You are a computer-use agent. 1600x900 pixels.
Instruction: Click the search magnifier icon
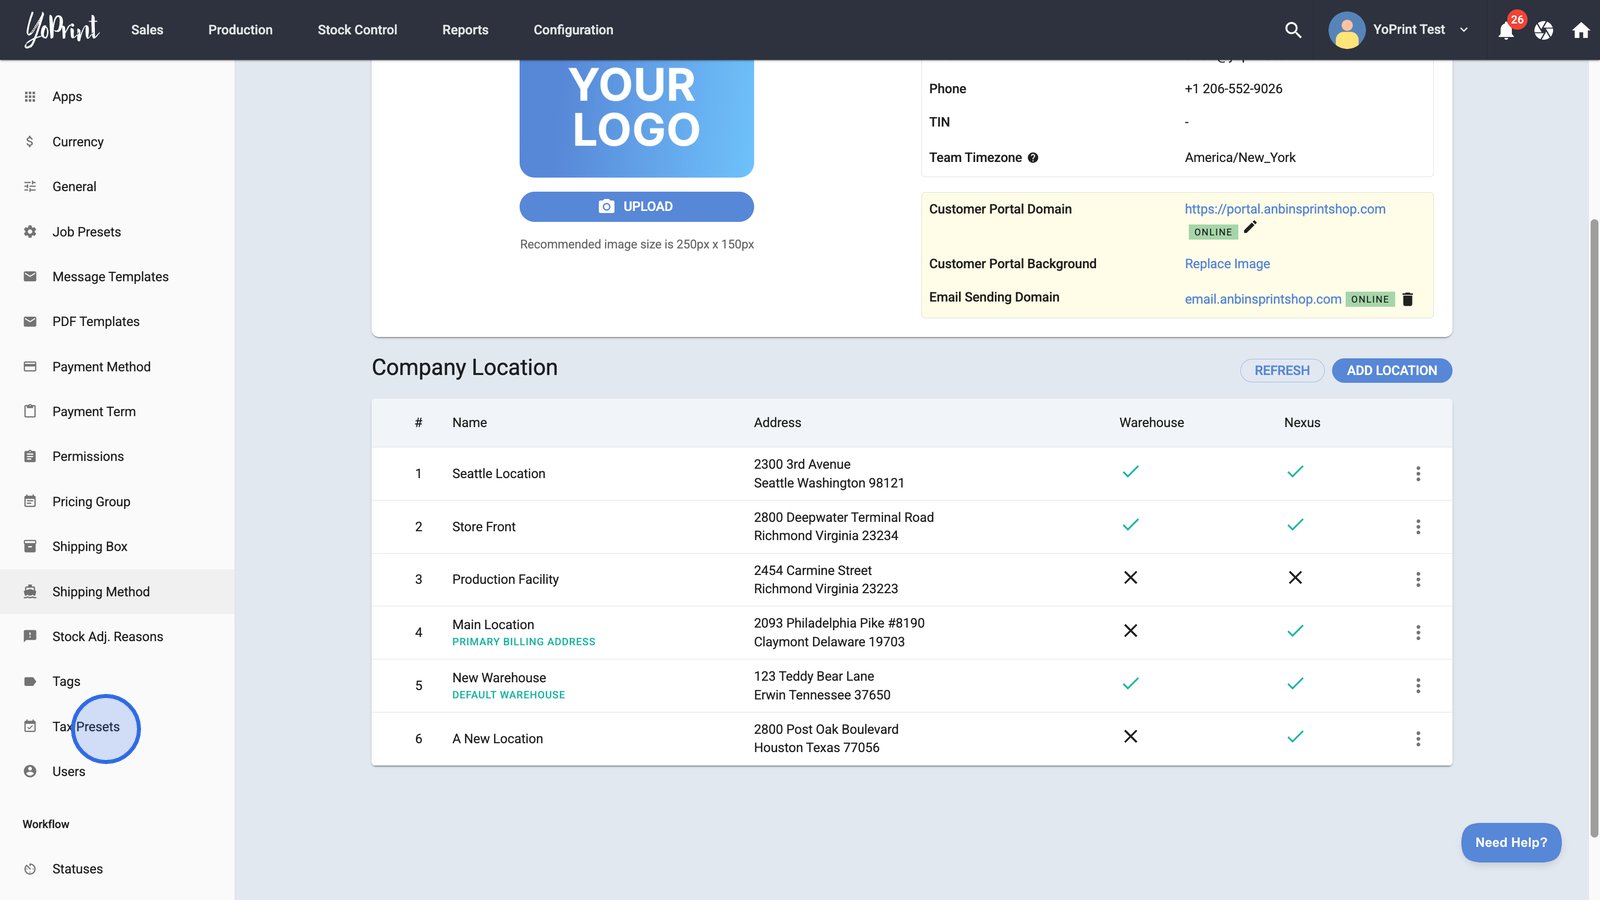(x=1293, y=30)
